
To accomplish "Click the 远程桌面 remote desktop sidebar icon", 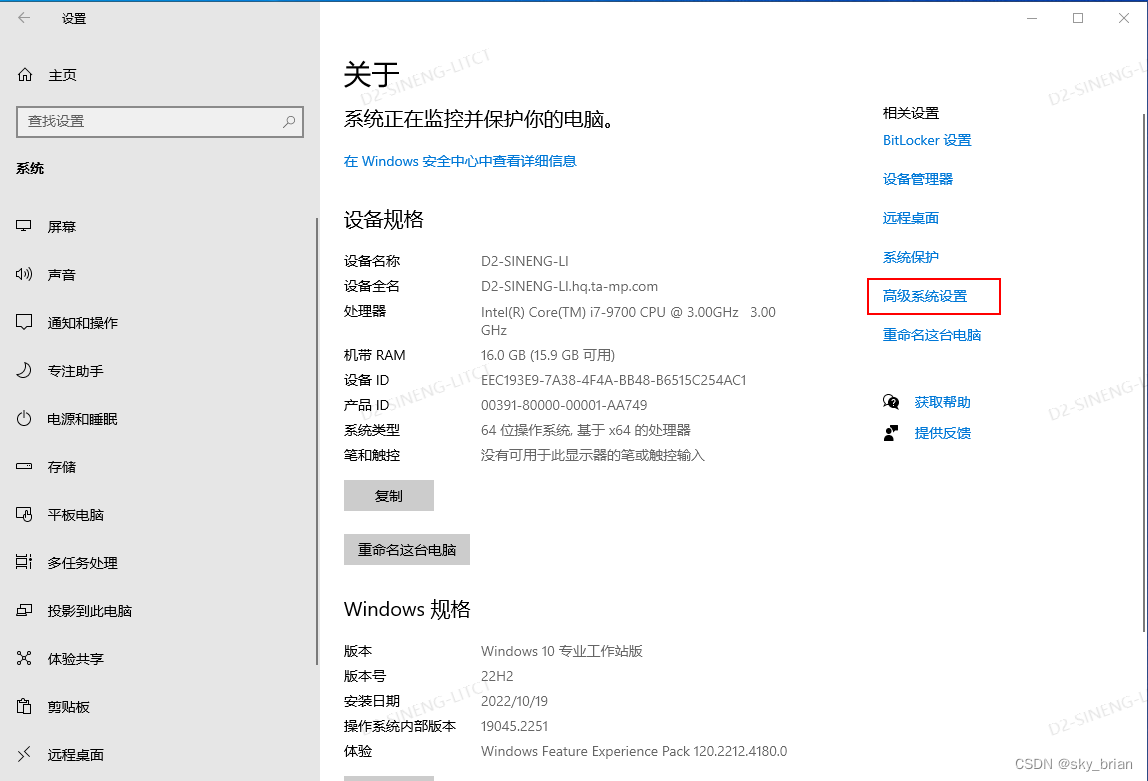I will coord(24,754).
